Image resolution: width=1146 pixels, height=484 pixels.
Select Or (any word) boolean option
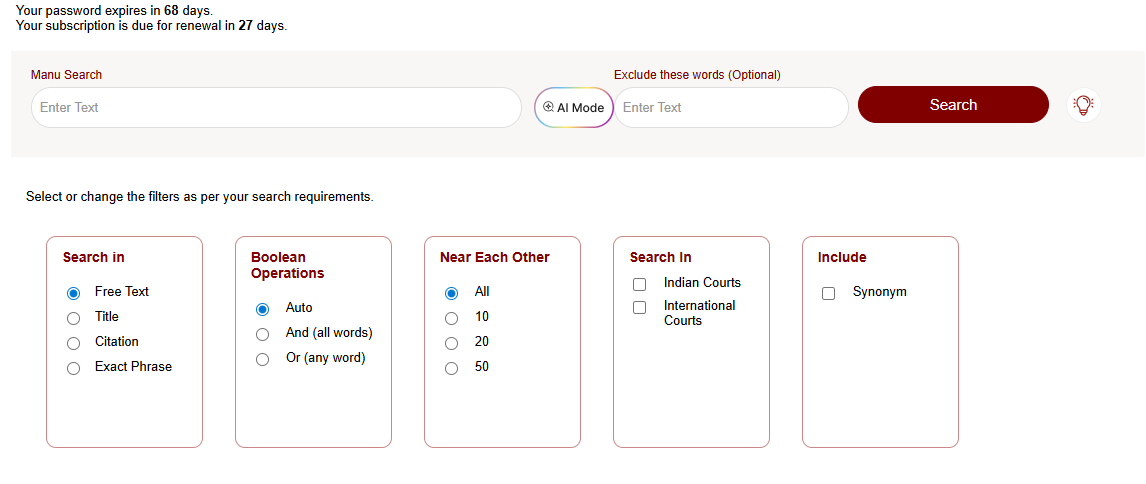(x=262, y=359)
